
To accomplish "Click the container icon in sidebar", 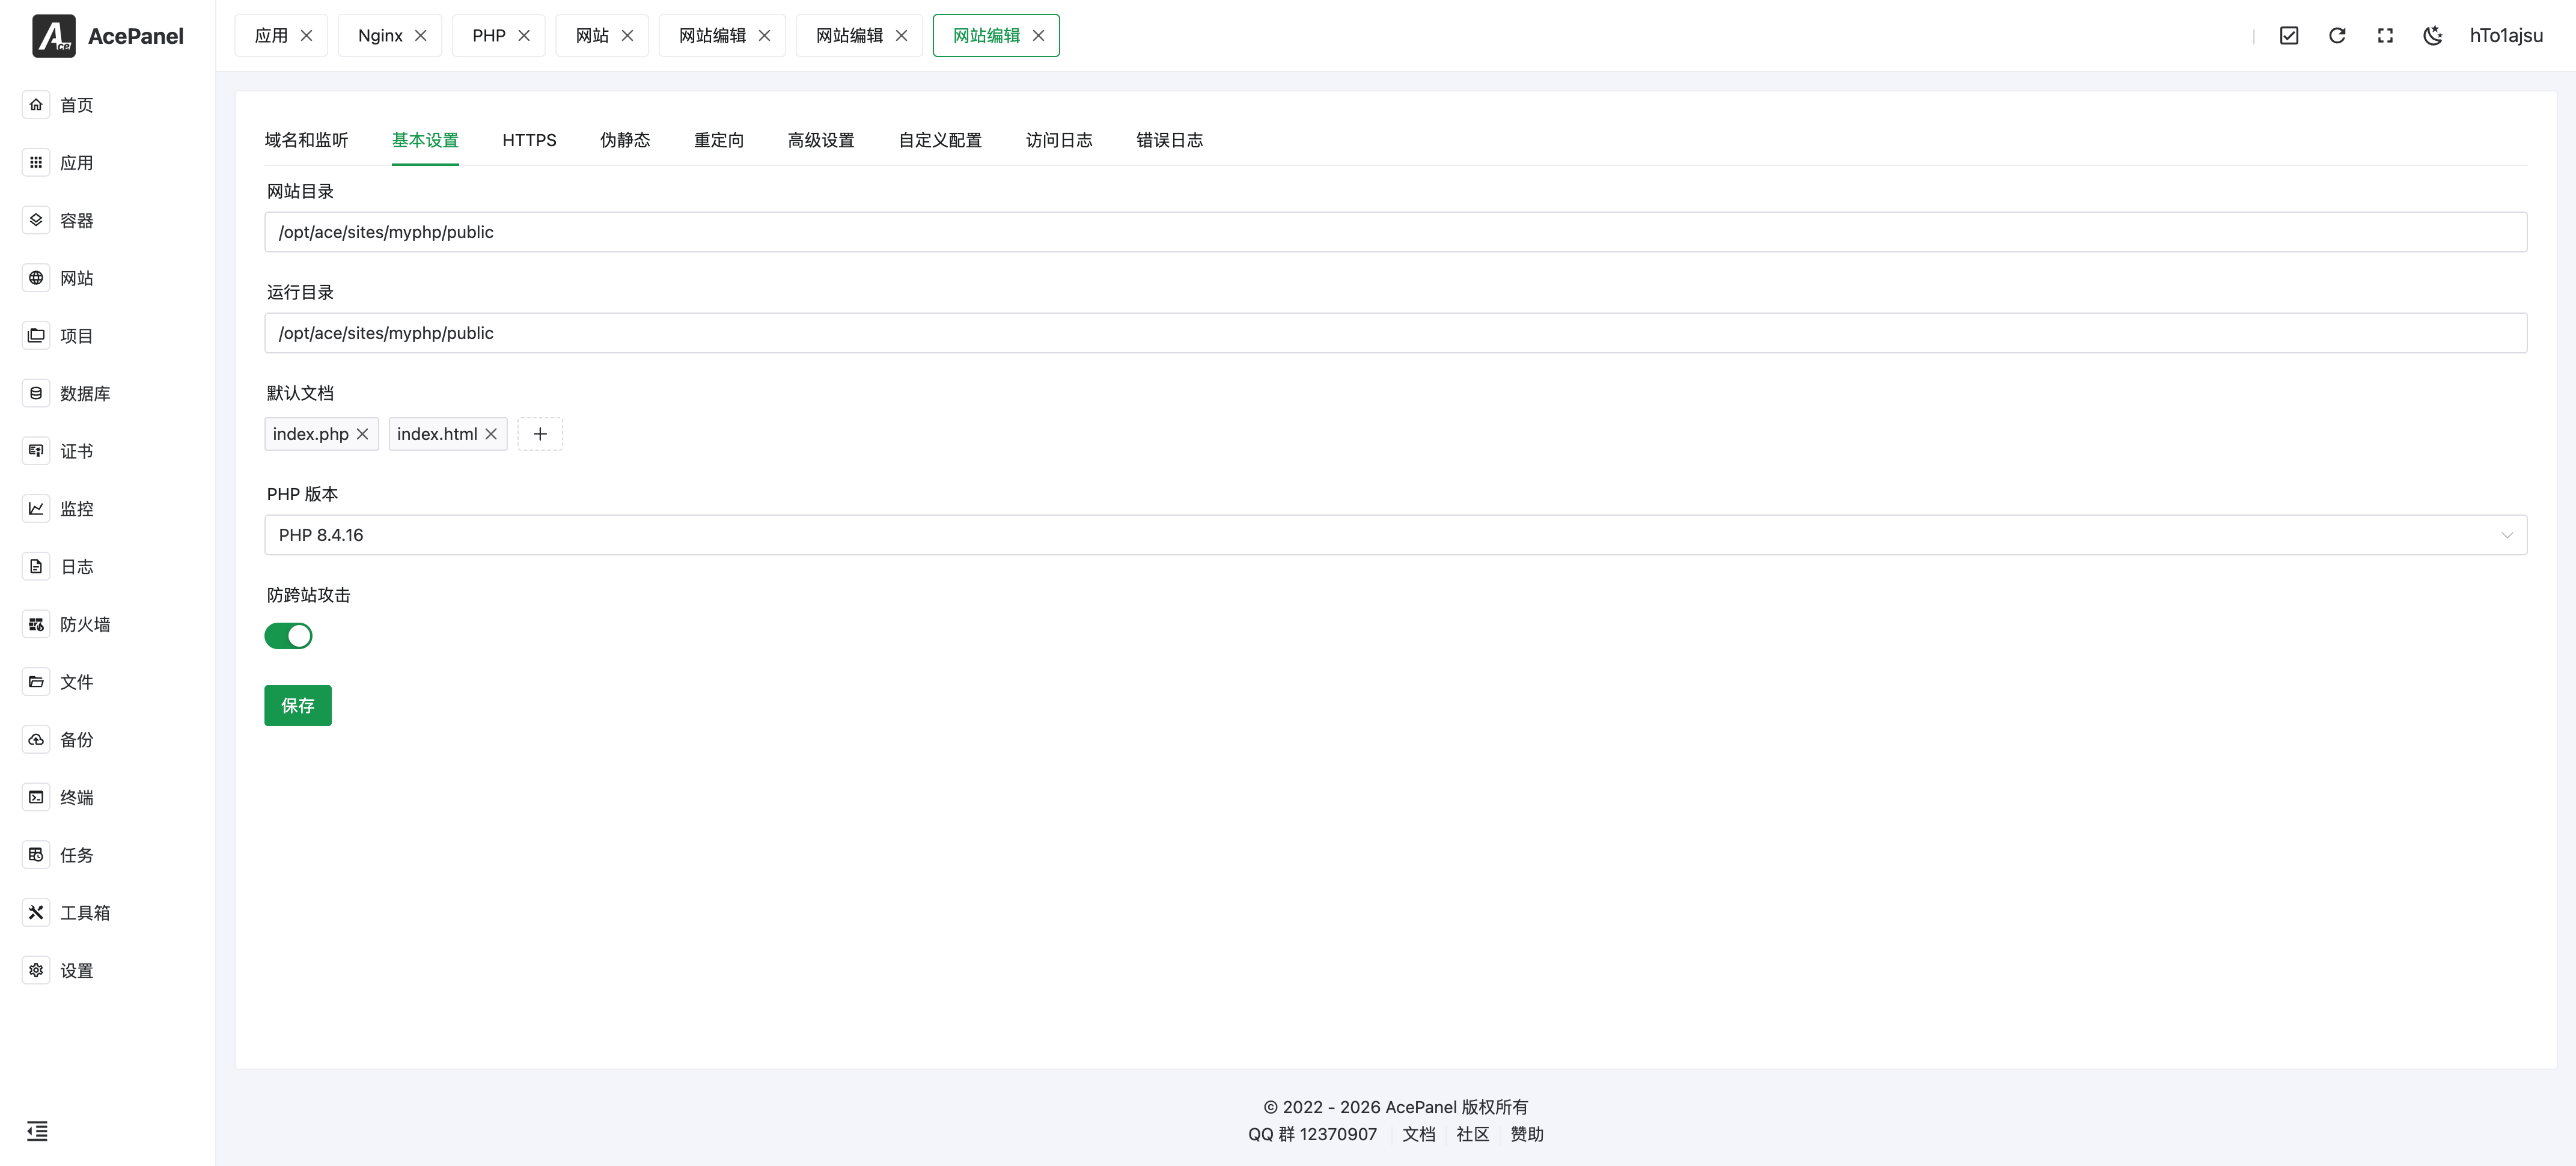I will pyautogui.click(x=36, y=220).
